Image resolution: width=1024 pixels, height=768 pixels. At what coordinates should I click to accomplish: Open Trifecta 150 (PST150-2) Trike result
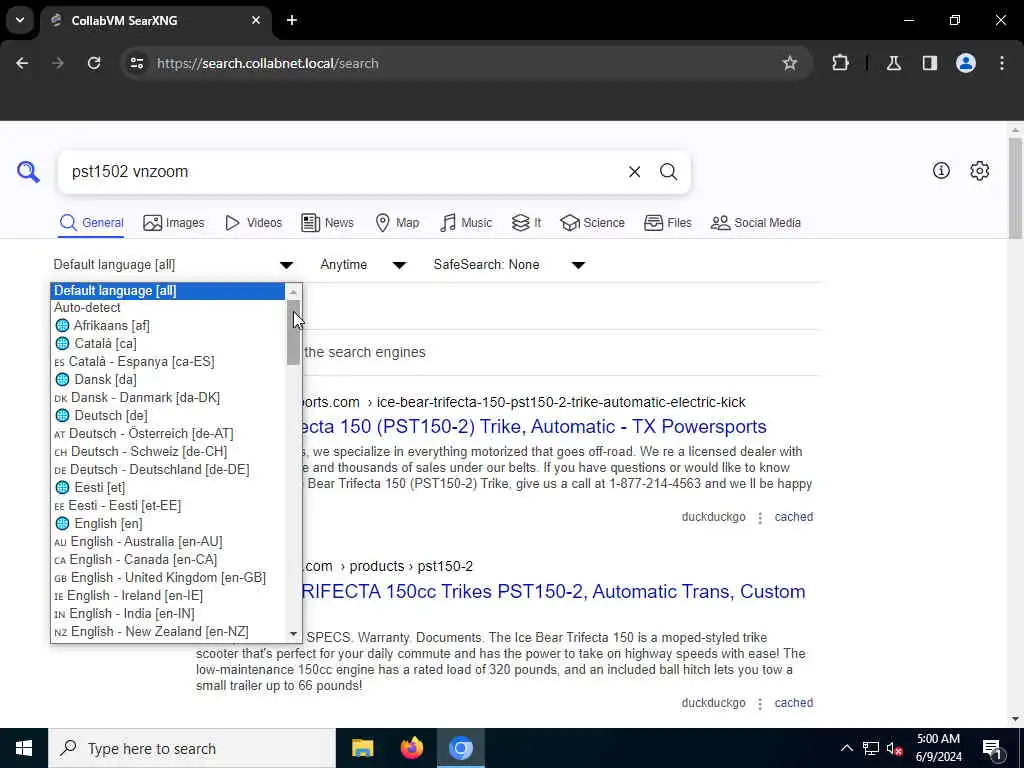click(534, 426)
